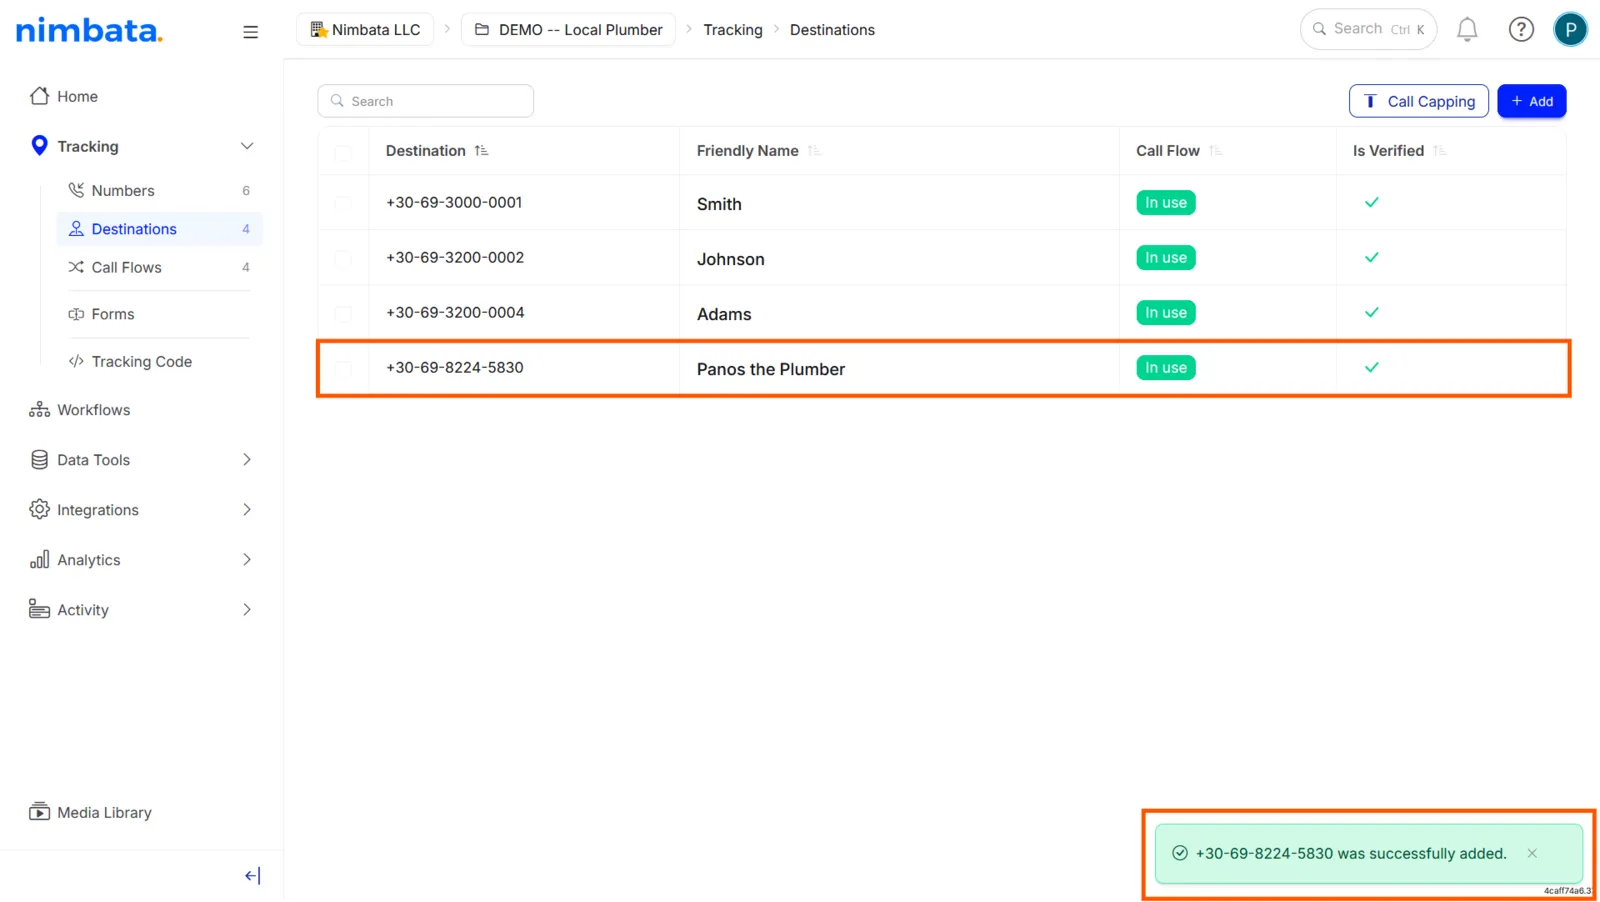Click the nimbata logo

point(89,30)
